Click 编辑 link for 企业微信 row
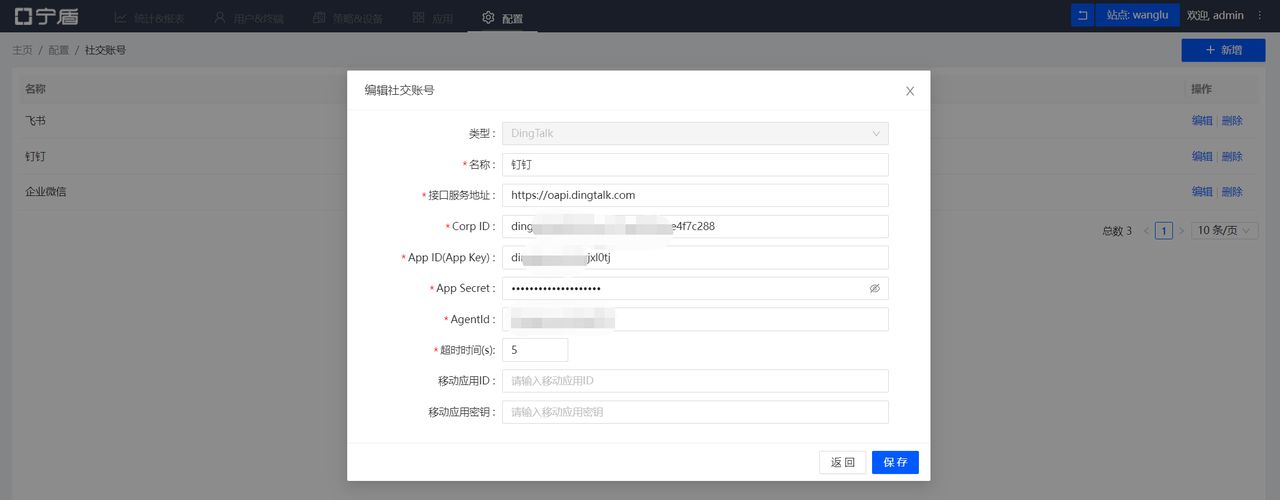The width and height of the screenshot is (1280, 500). pos(1202,192)
